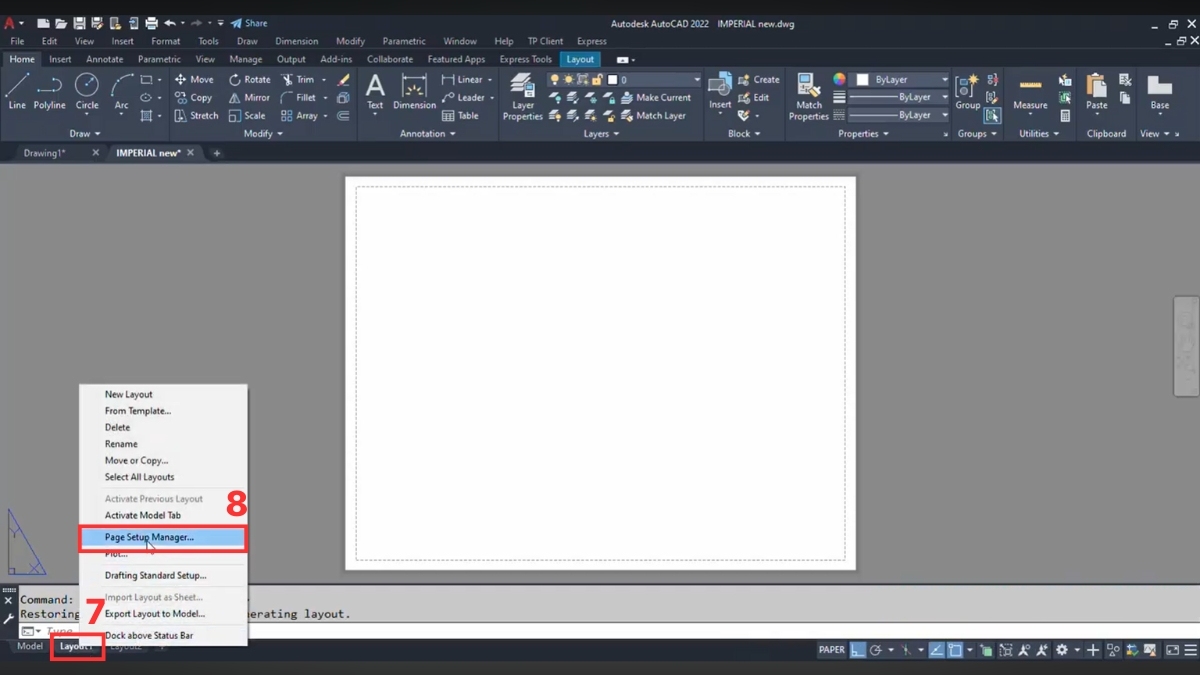The width and height of the screenshot is (1200, 675).
Task: Click the Rotate tool
Action: pyautogui.click(x=249, y=79)
